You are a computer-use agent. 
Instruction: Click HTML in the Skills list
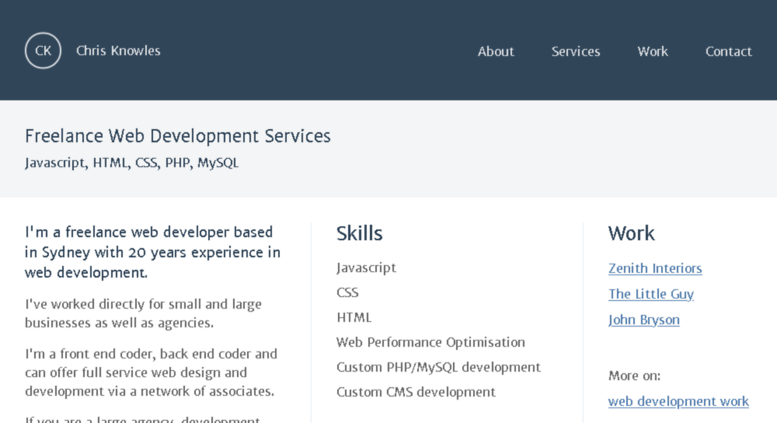354,317
